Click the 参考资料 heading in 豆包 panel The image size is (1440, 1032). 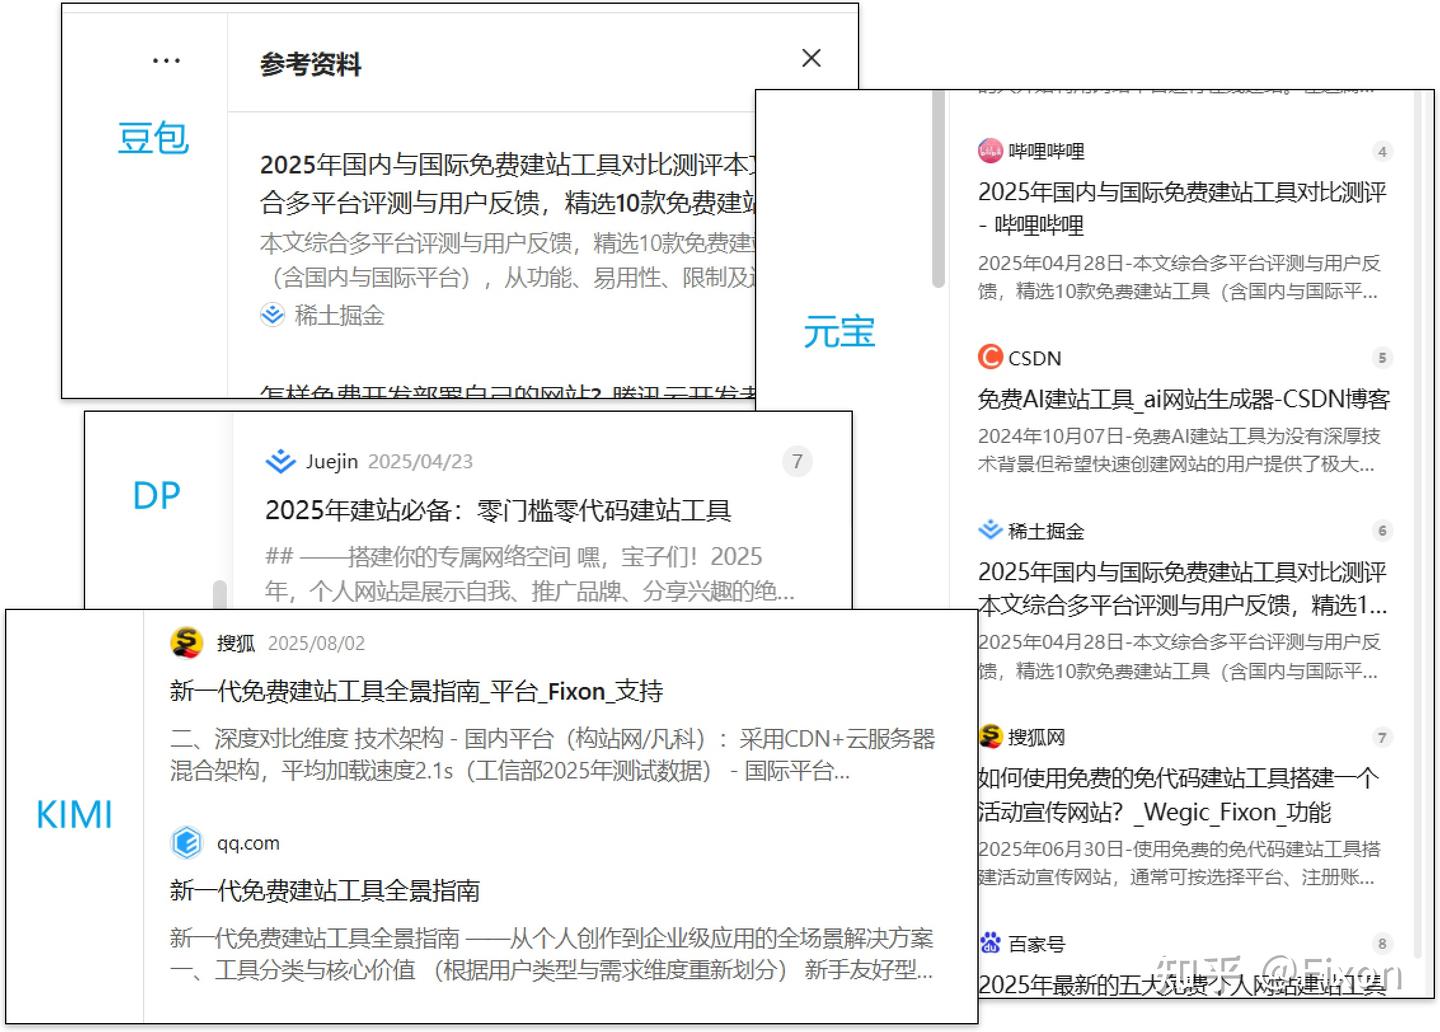pyautogui.click(x=310, y=65)
